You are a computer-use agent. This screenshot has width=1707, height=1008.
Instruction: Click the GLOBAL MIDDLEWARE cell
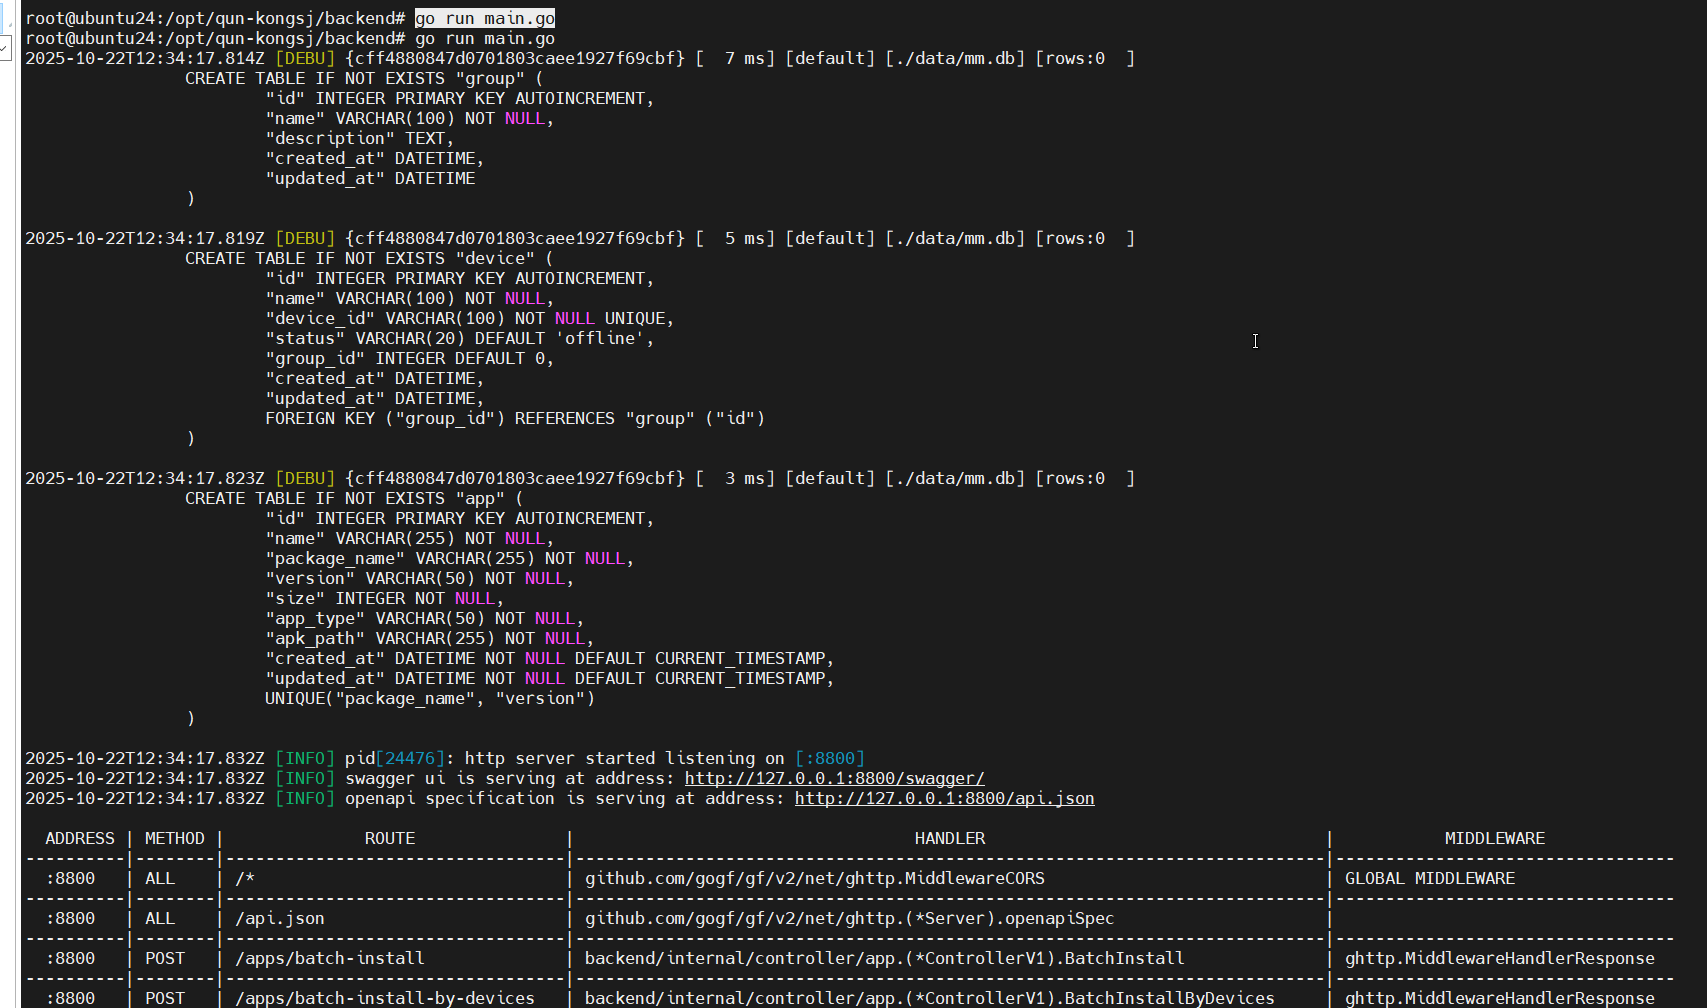coord(1429,878)
